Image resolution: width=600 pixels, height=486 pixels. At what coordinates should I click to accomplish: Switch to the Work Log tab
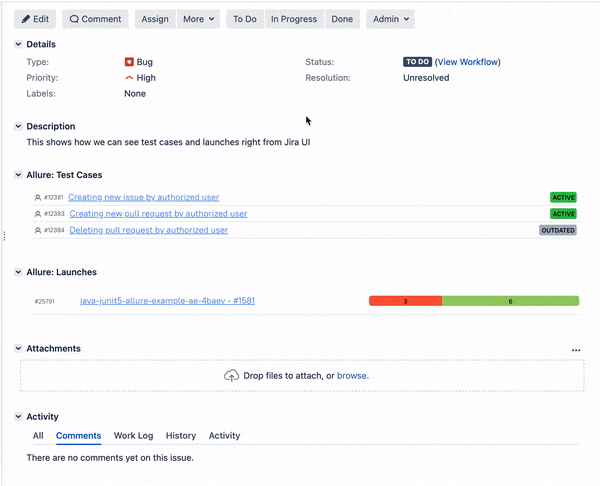[133, 436]
